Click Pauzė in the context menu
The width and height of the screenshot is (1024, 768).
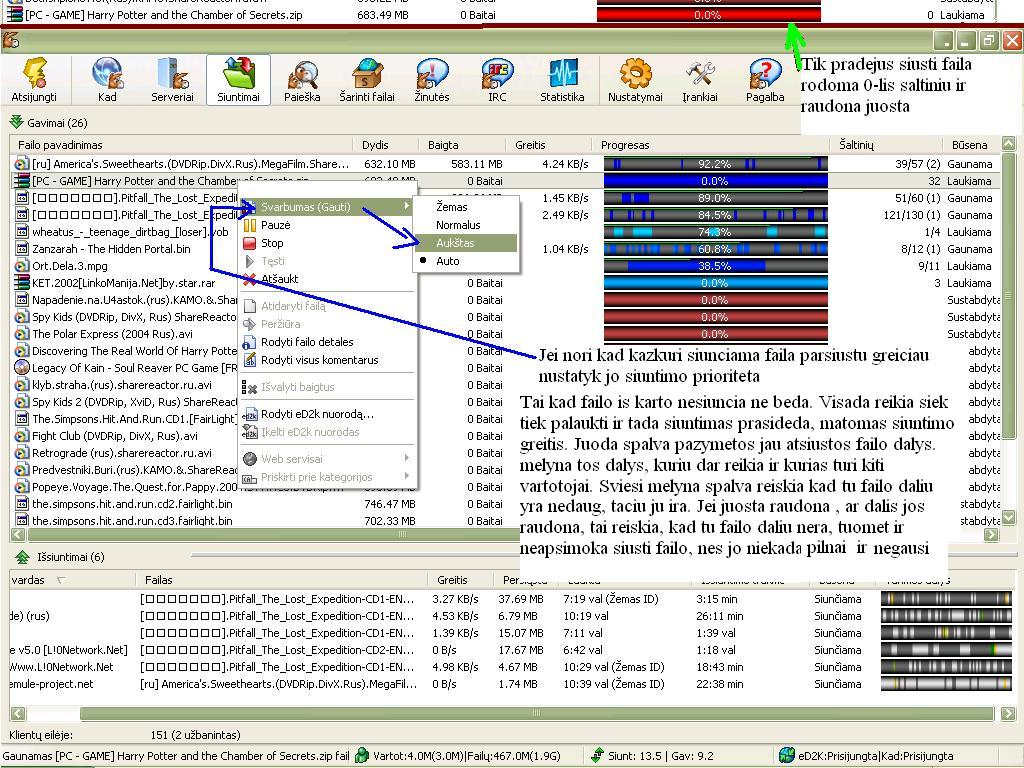[x=275, y=225]
